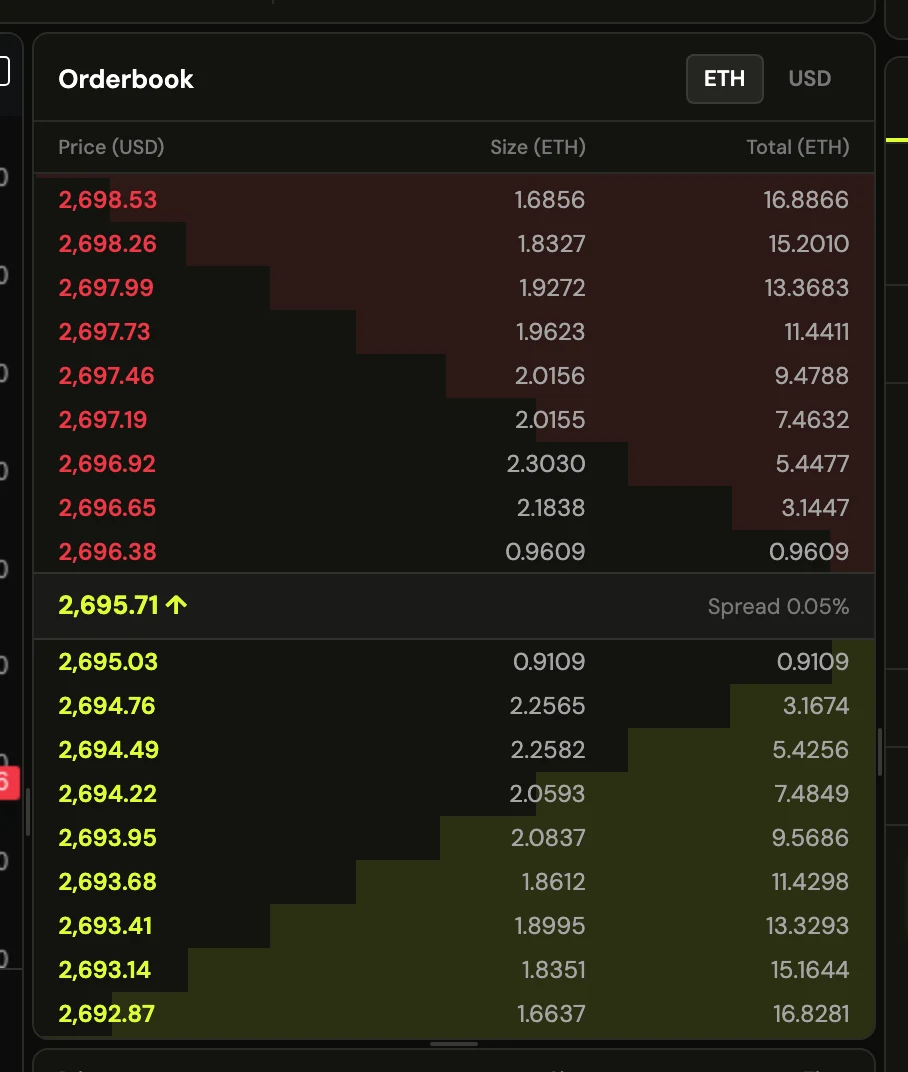908x1072 pixels.
Task: Select the ask price 2,697.19
Action: [103, 420]
